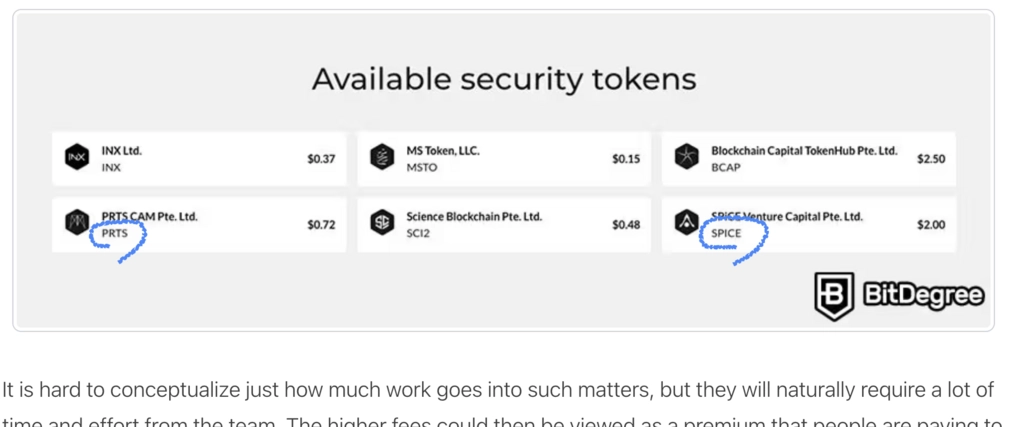Click the $0.15 MSTO price
This screenshot has width=1024, height=427.
click(626, 159)
